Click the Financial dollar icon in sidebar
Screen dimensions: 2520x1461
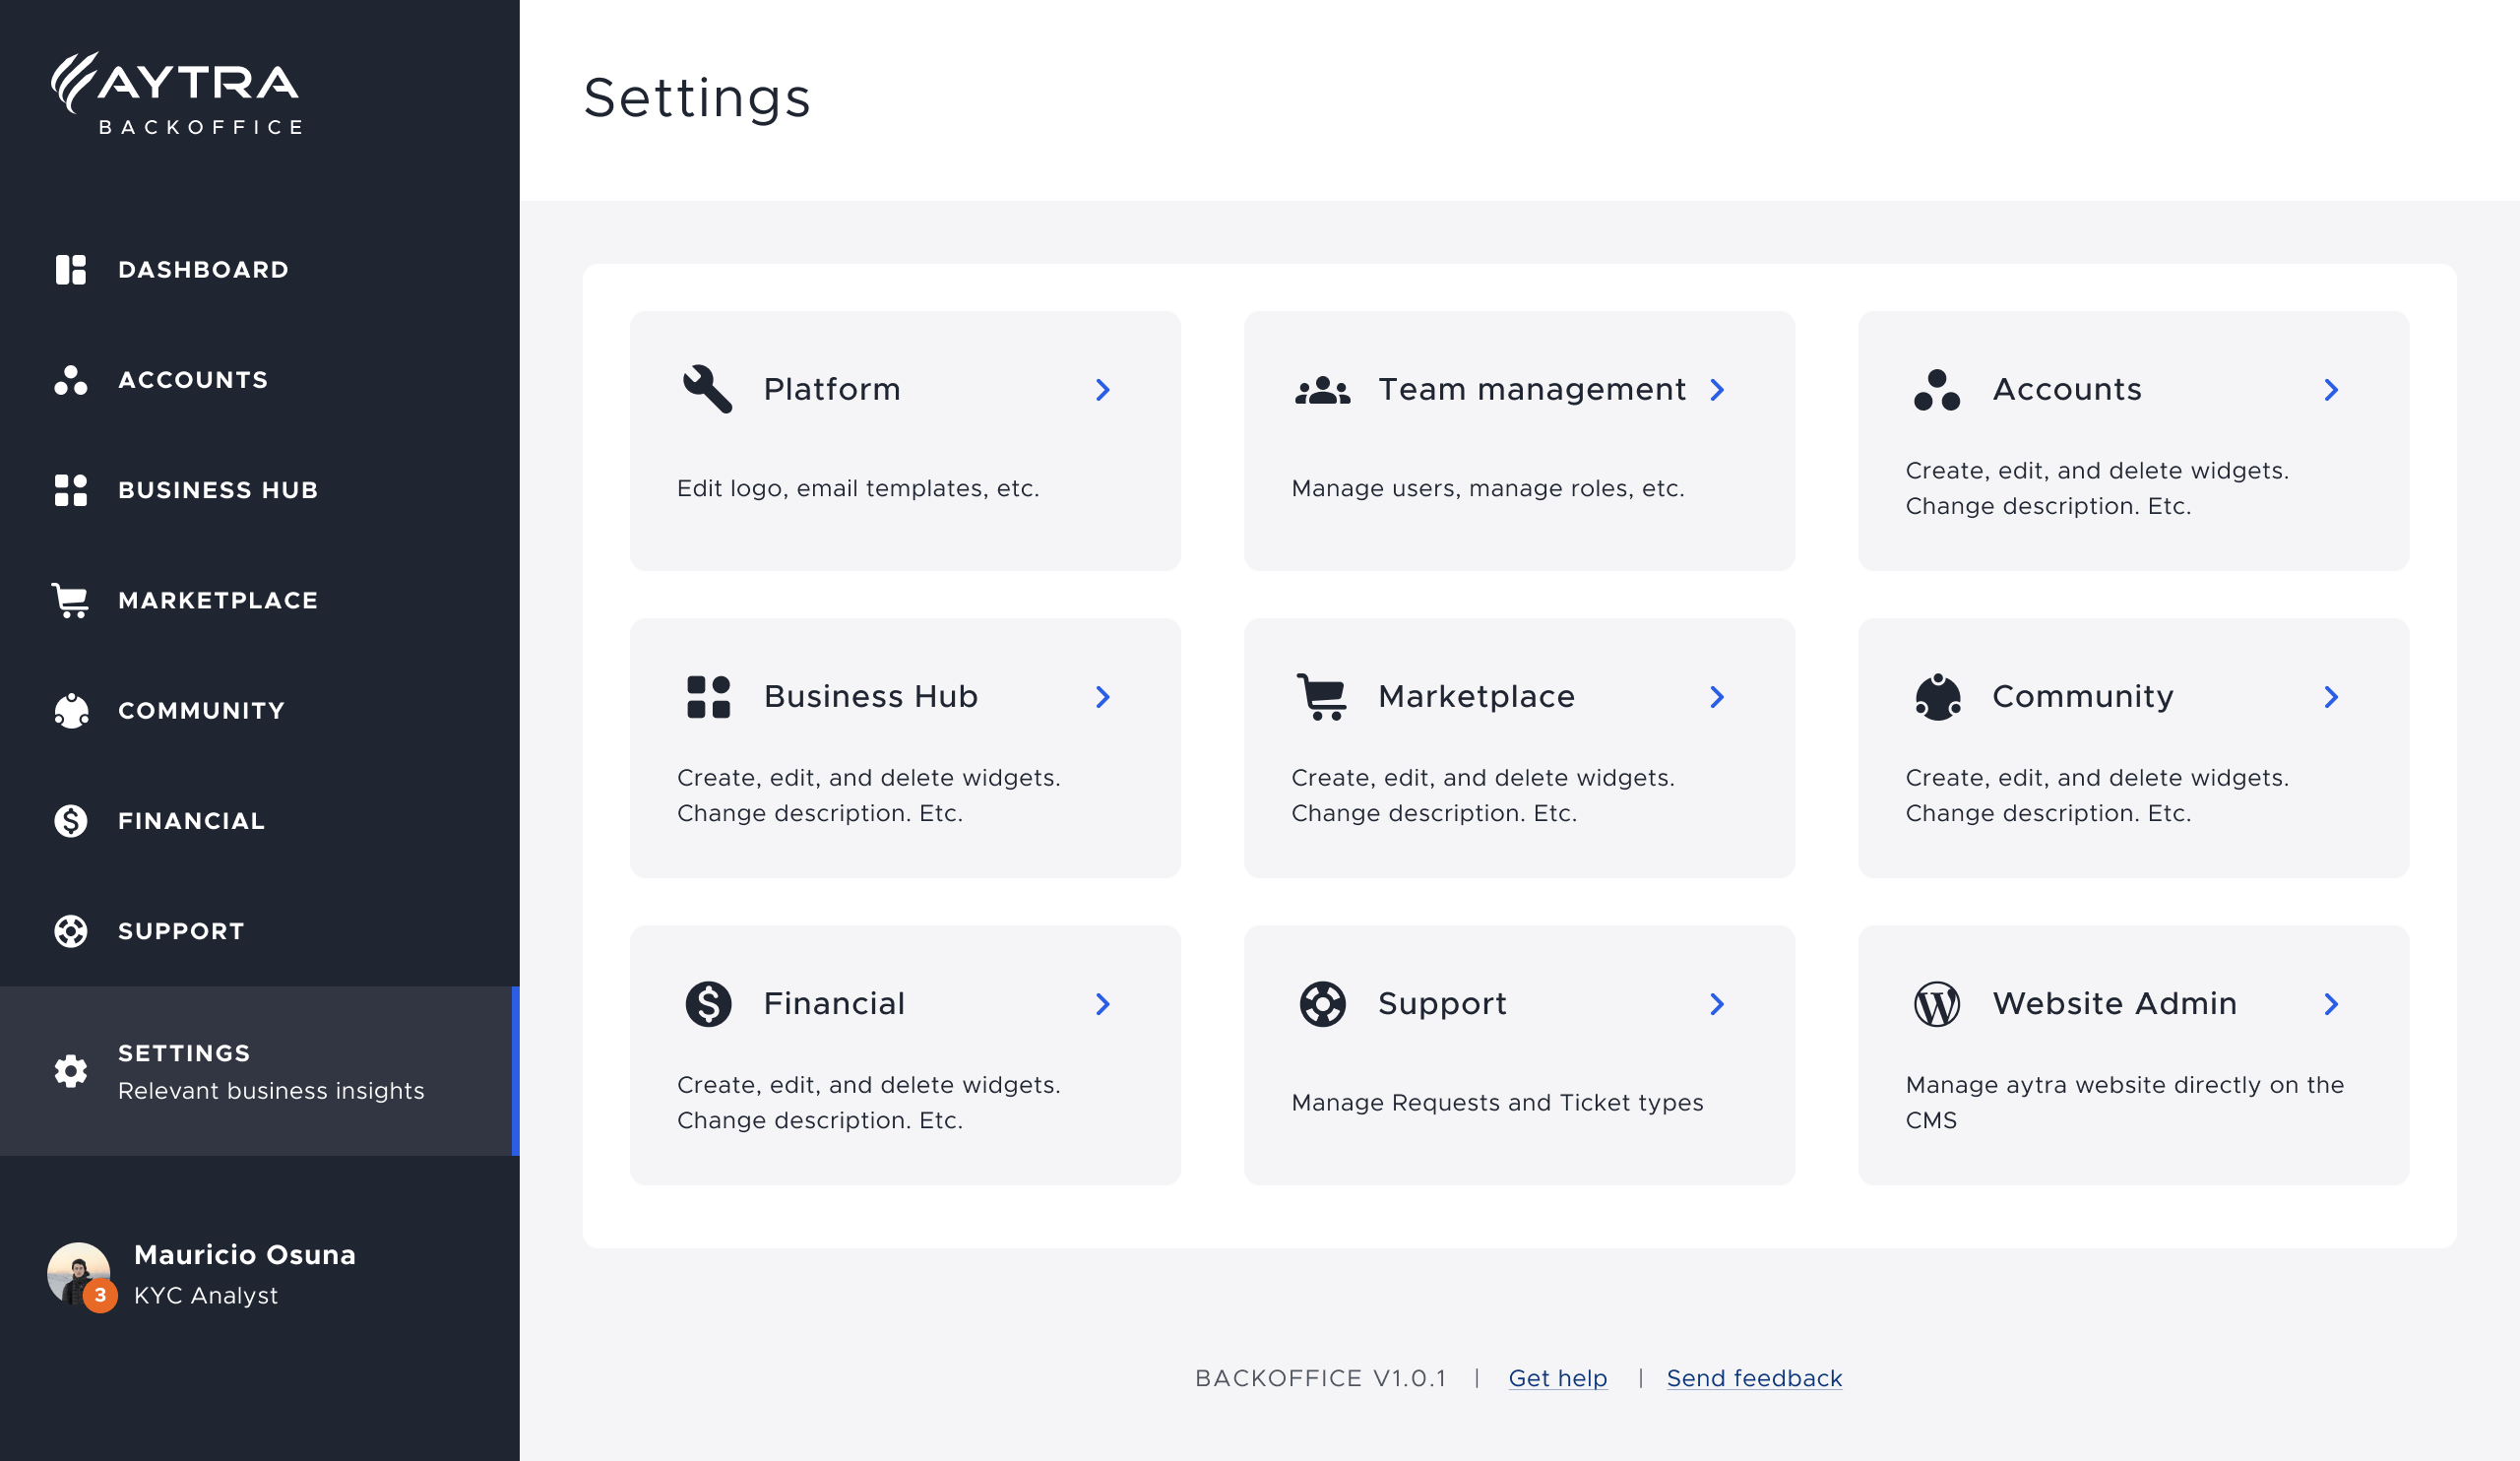point(71,821)
